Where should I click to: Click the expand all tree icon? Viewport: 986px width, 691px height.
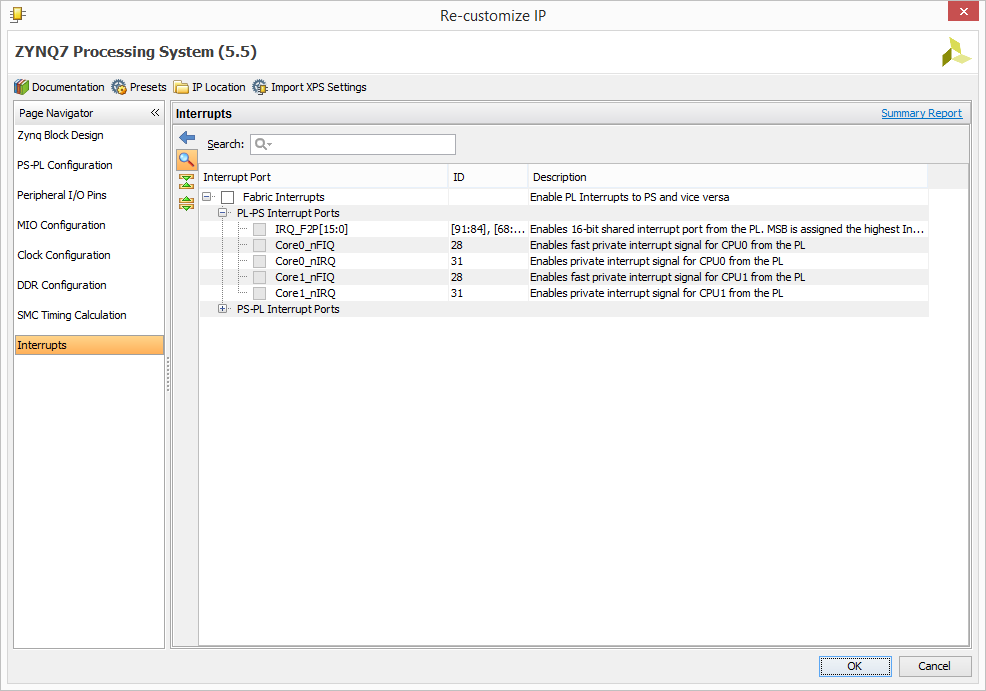(x=186, y=203)
